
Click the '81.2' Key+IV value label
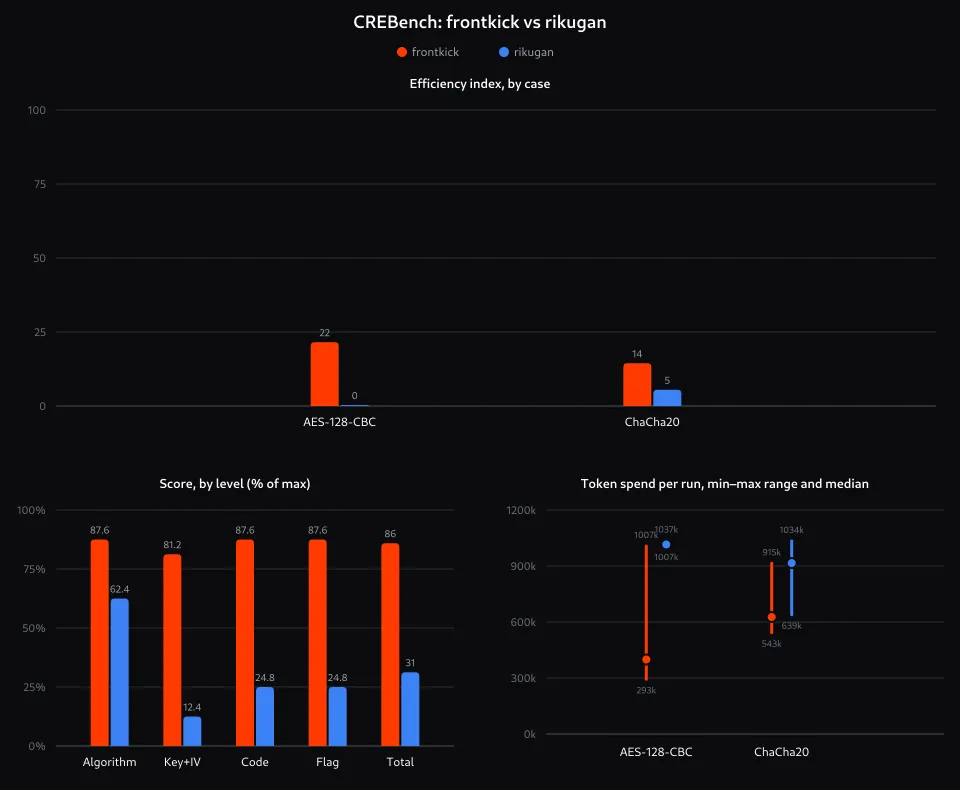tap(172, 545)
